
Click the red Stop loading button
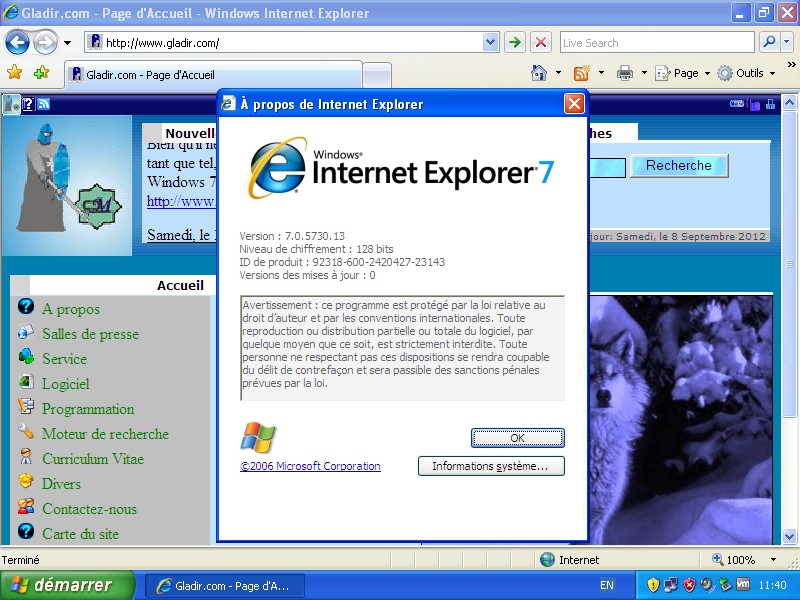541,42
